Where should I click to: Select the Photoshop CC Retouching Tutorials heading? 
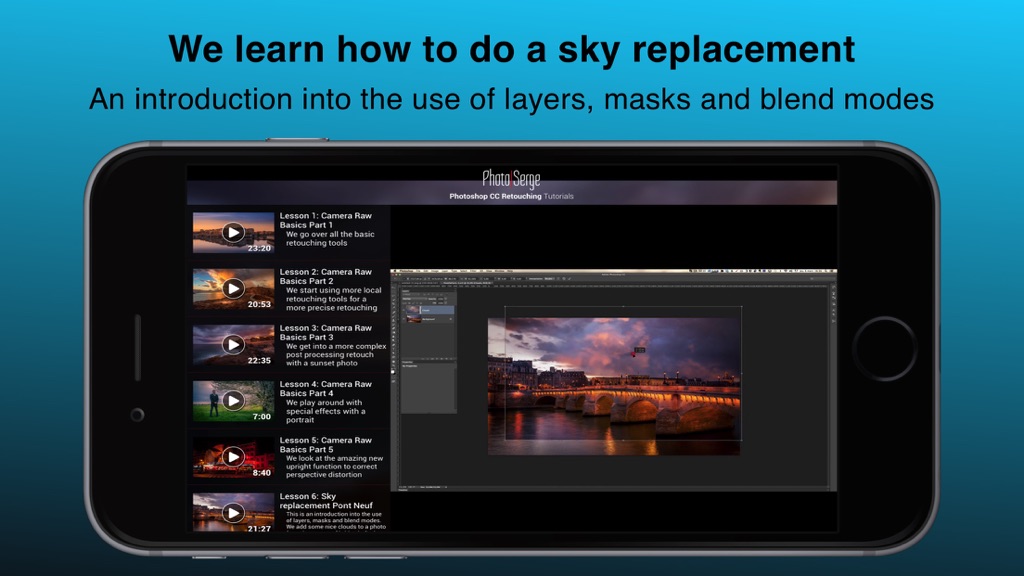pos(511,196)
